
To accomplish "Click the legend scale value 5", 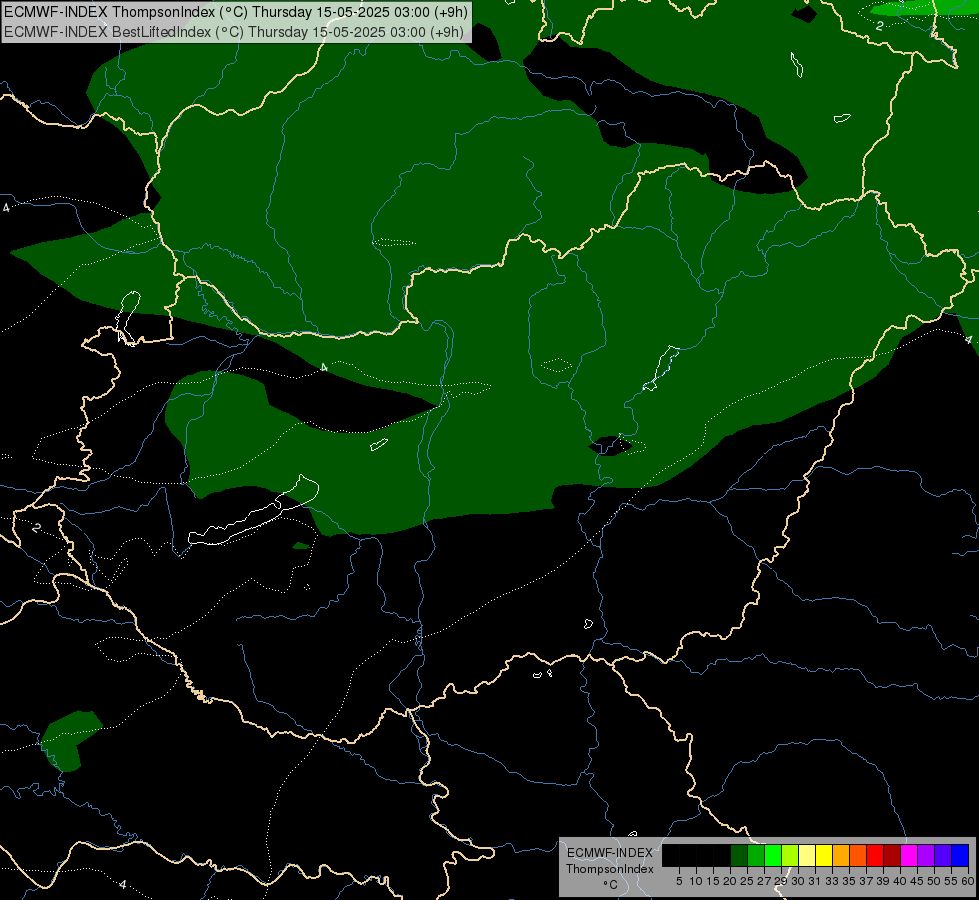I will 679,881.
